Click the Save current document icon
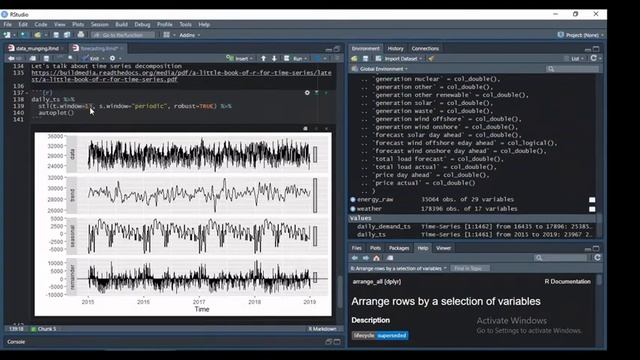Image resolution: width=640 pixels, height=360 pixels. 56,35
